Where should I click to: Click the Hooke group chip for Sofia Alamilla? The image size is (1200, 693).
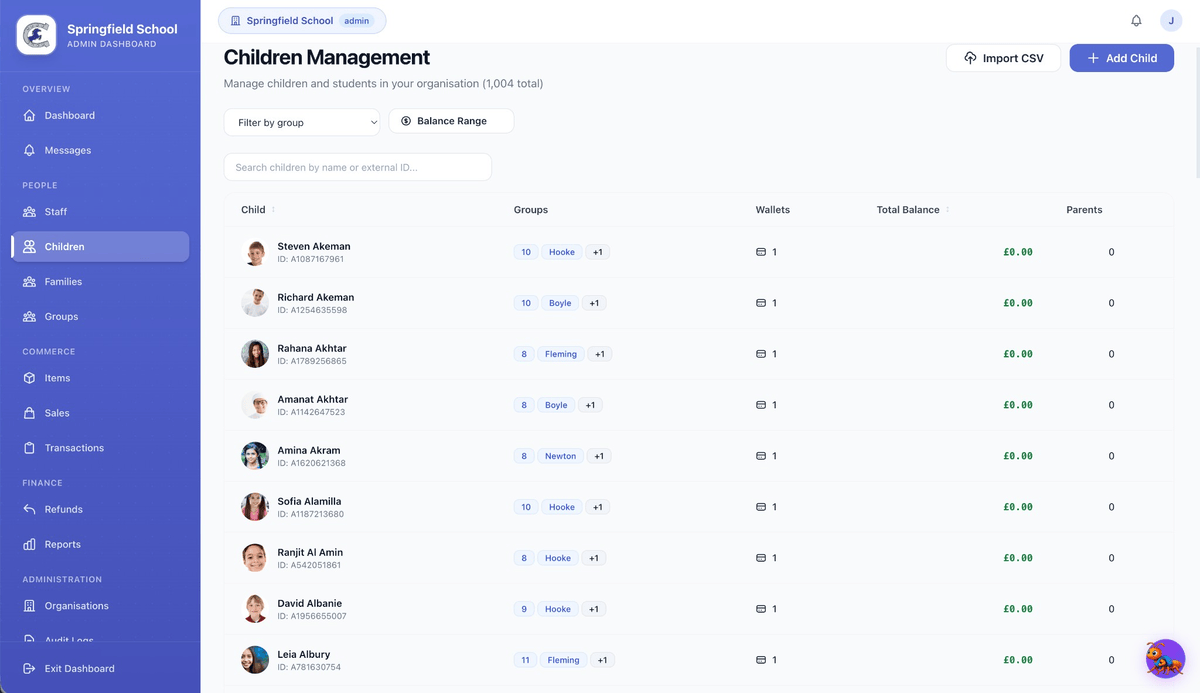click(x=561, y=507)
